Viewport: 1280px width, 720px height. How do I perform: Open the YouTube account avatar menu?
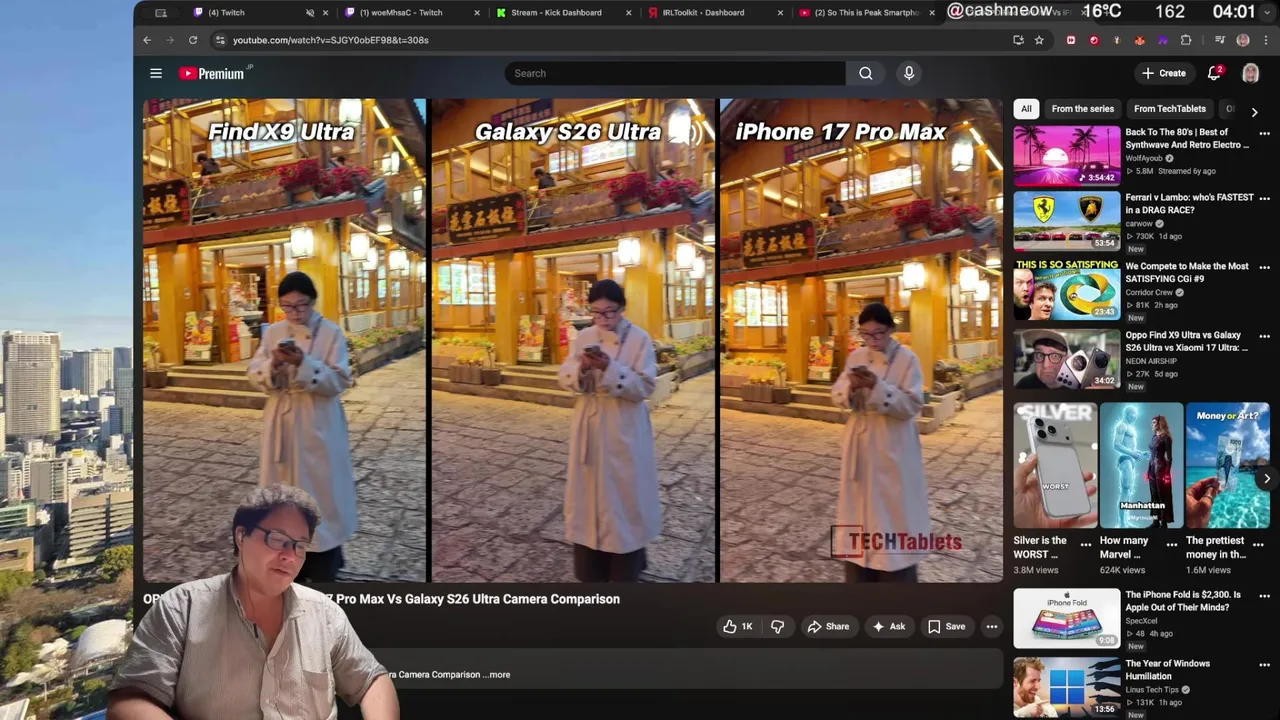point(1250,73)
